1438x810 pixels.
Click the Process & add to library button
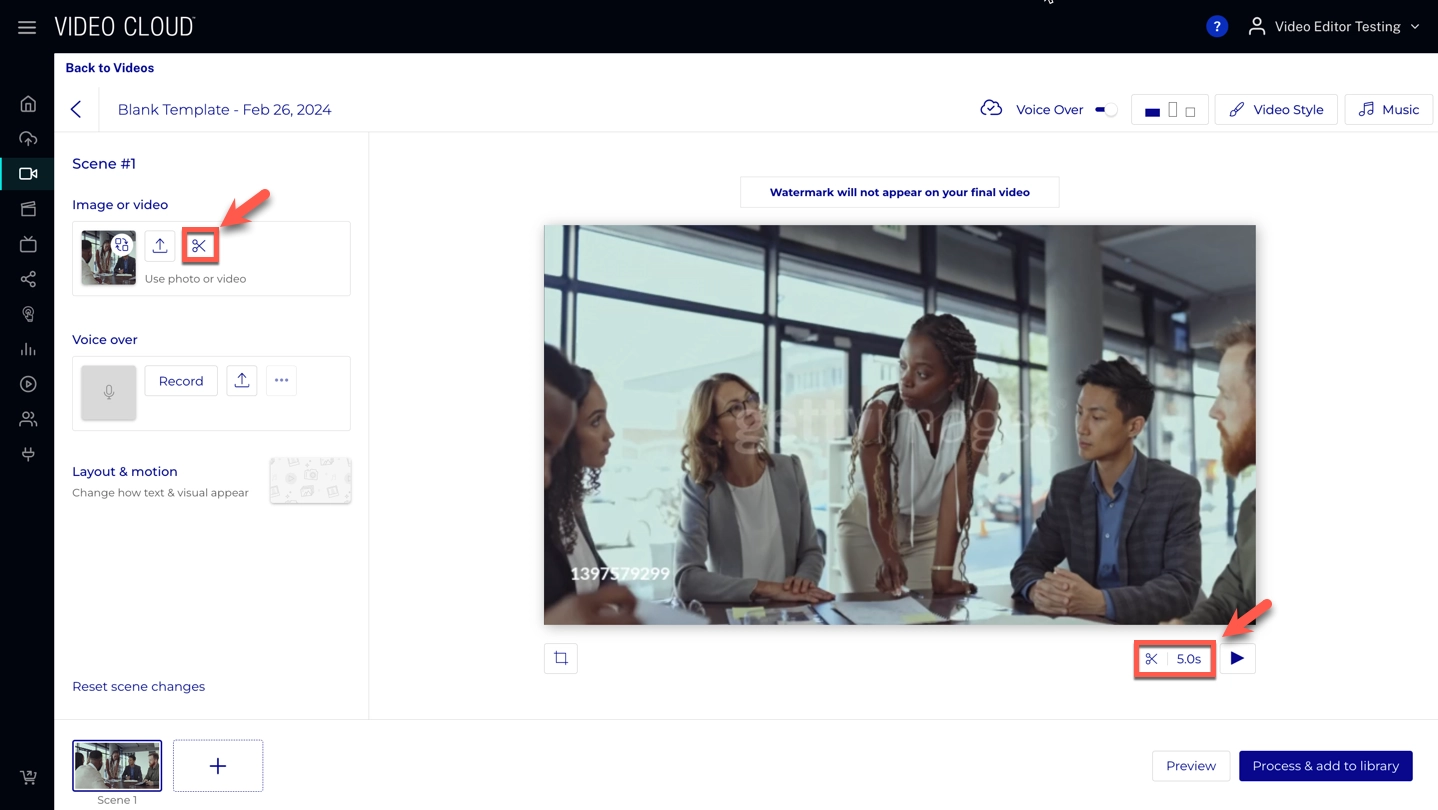[x=1325, y=766]
